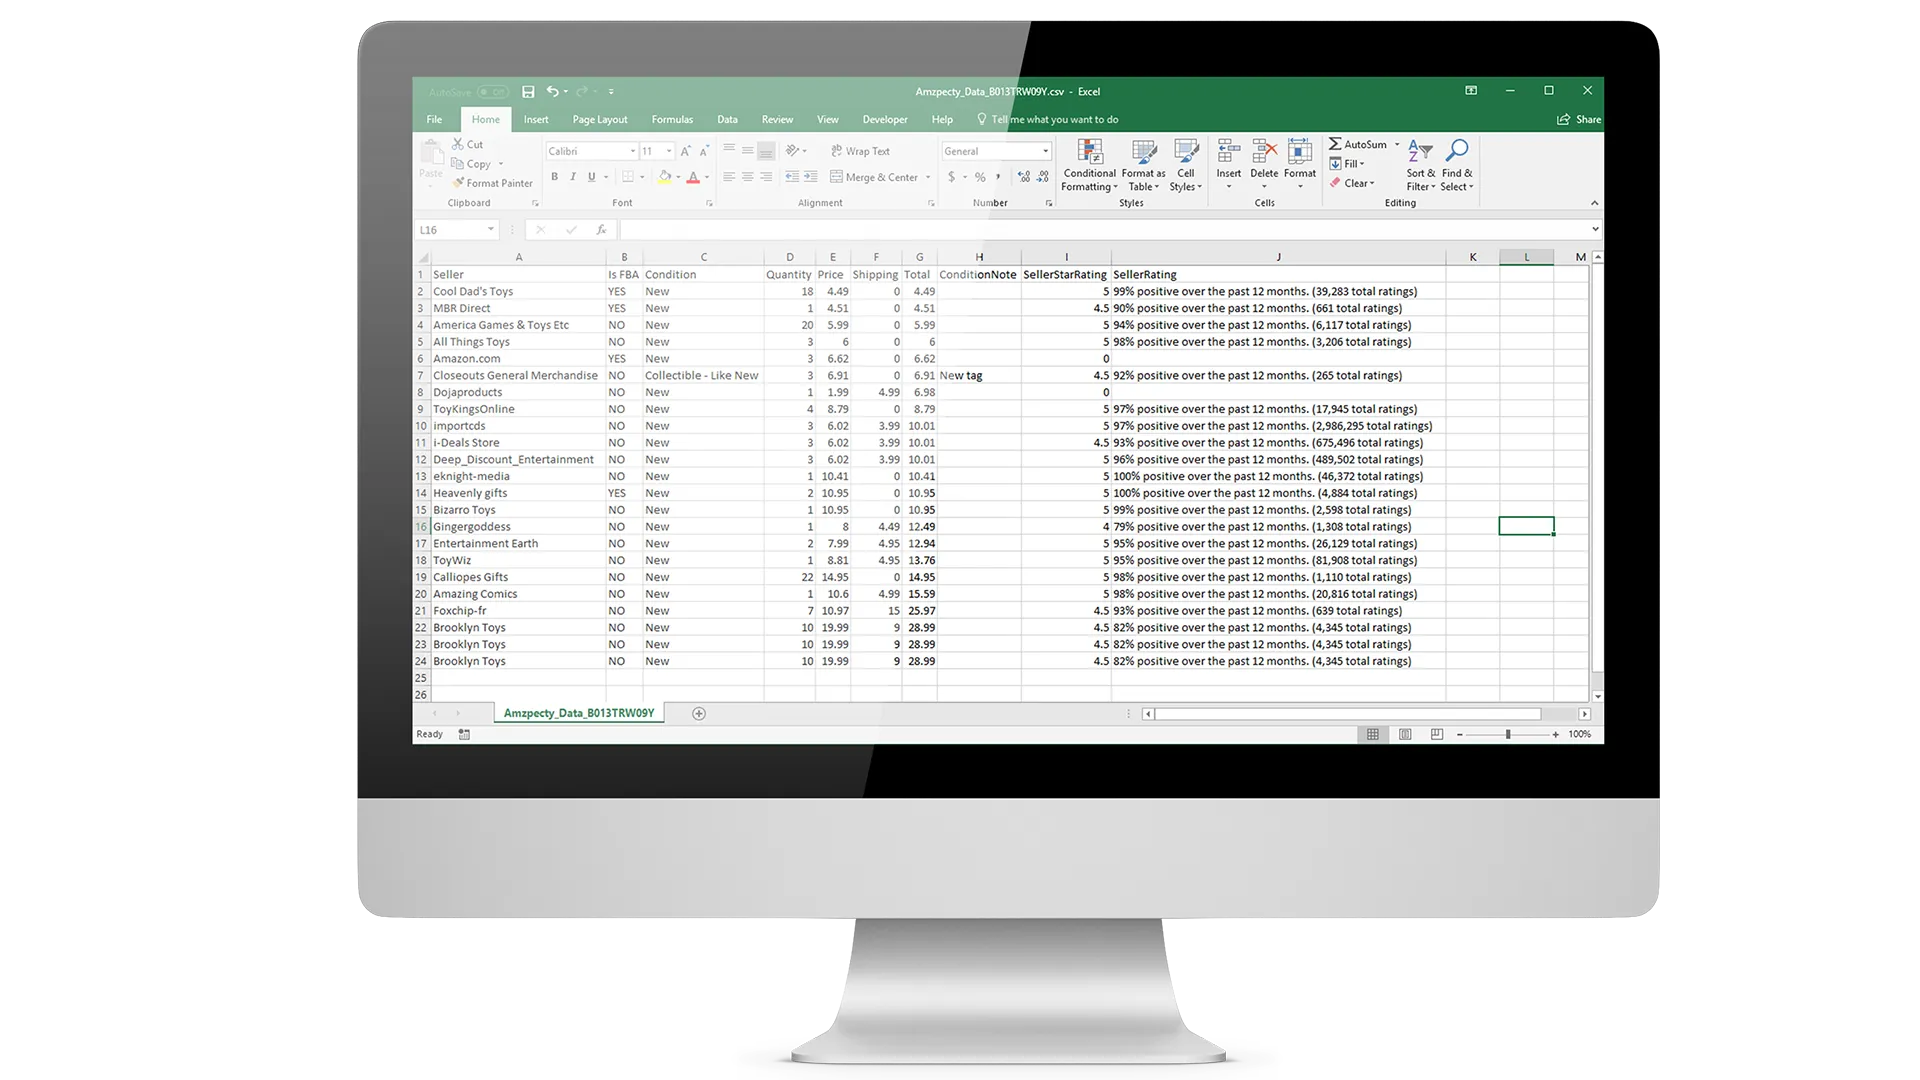
Task: Click the Insert Sheet button
Action: point(698,712)
